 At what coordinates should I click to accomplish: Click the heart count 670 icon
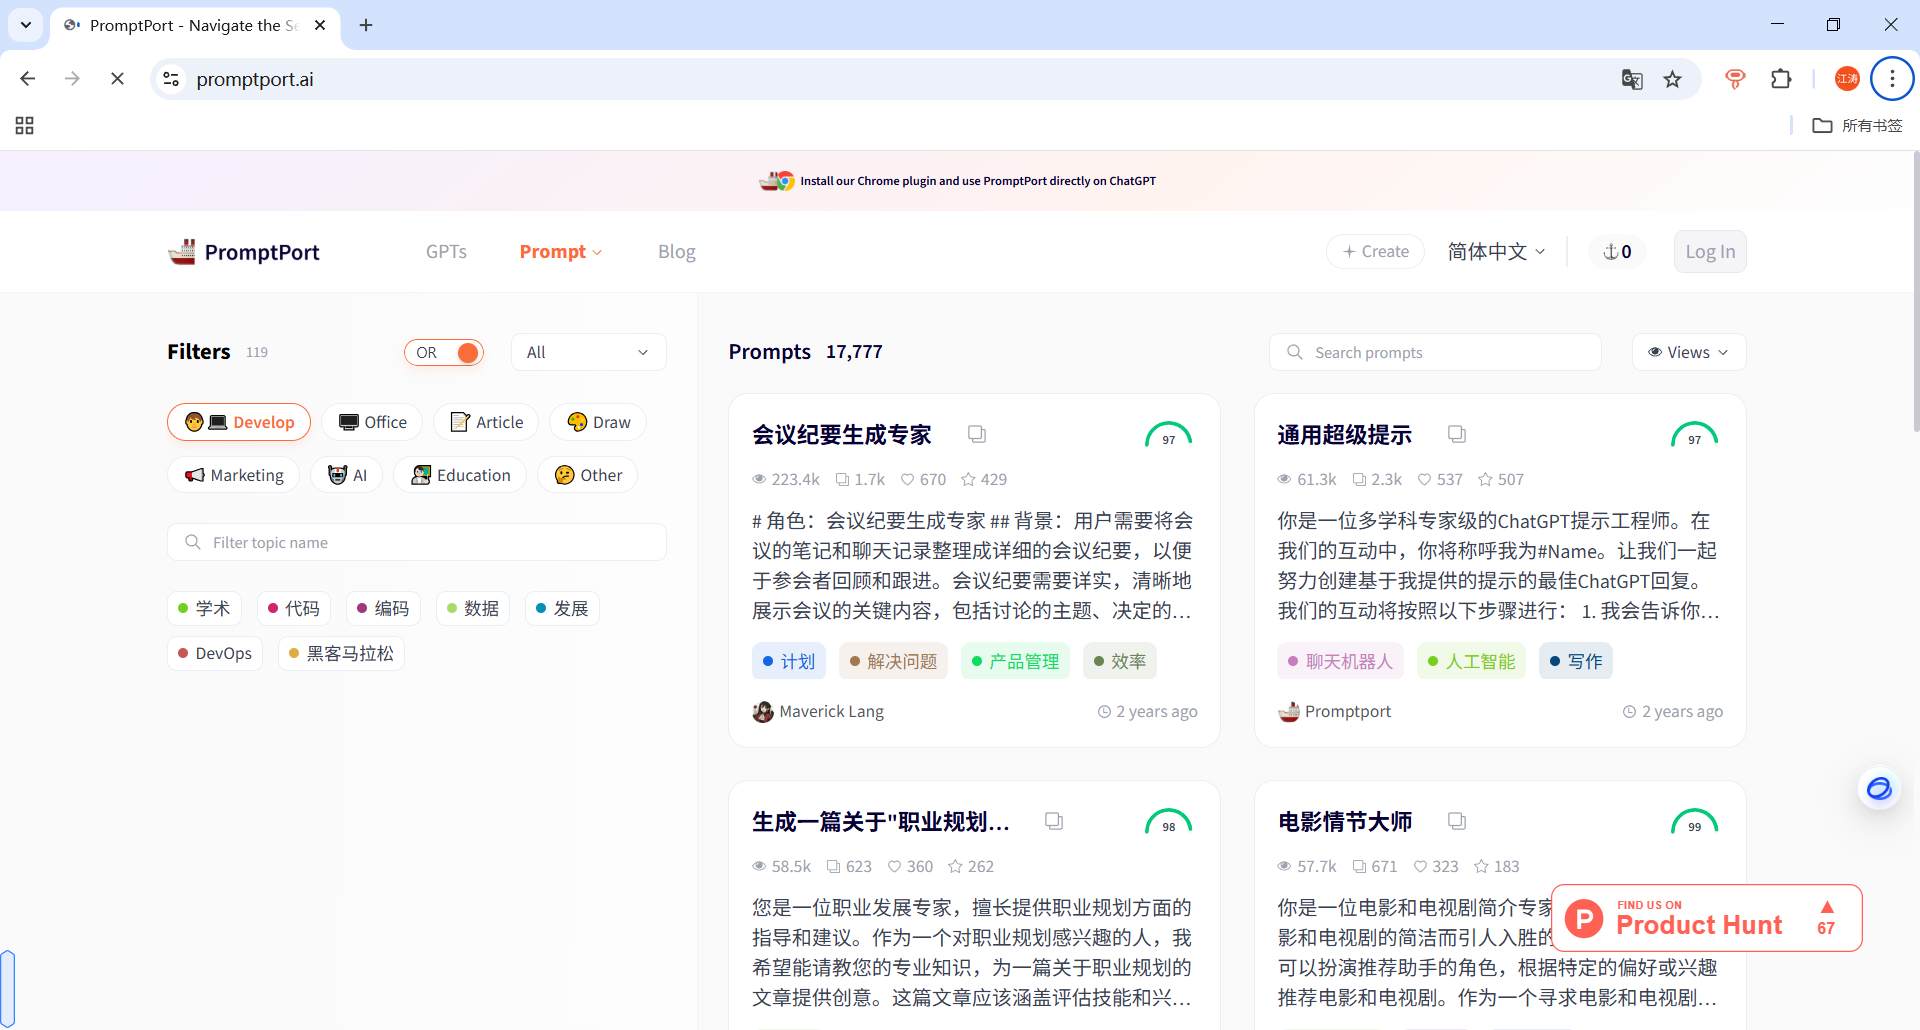point(907,479)
